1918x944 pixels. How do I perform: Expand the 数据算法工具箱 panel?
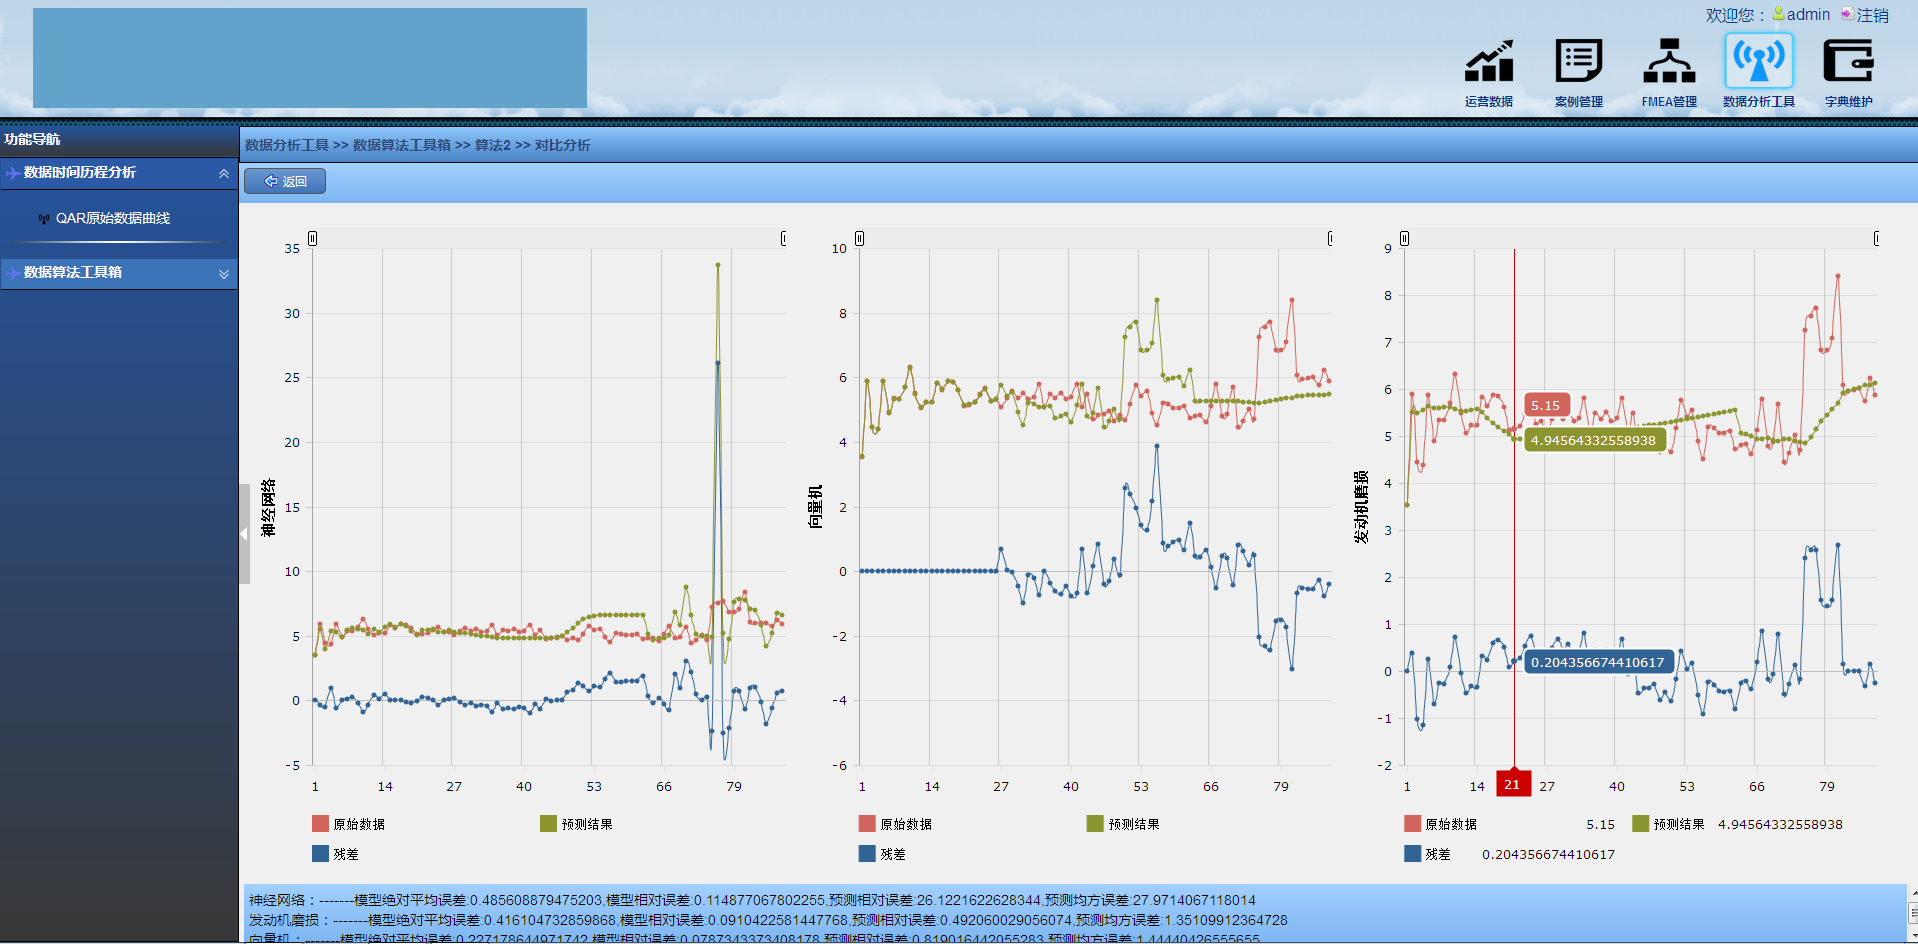click(224, 273)
